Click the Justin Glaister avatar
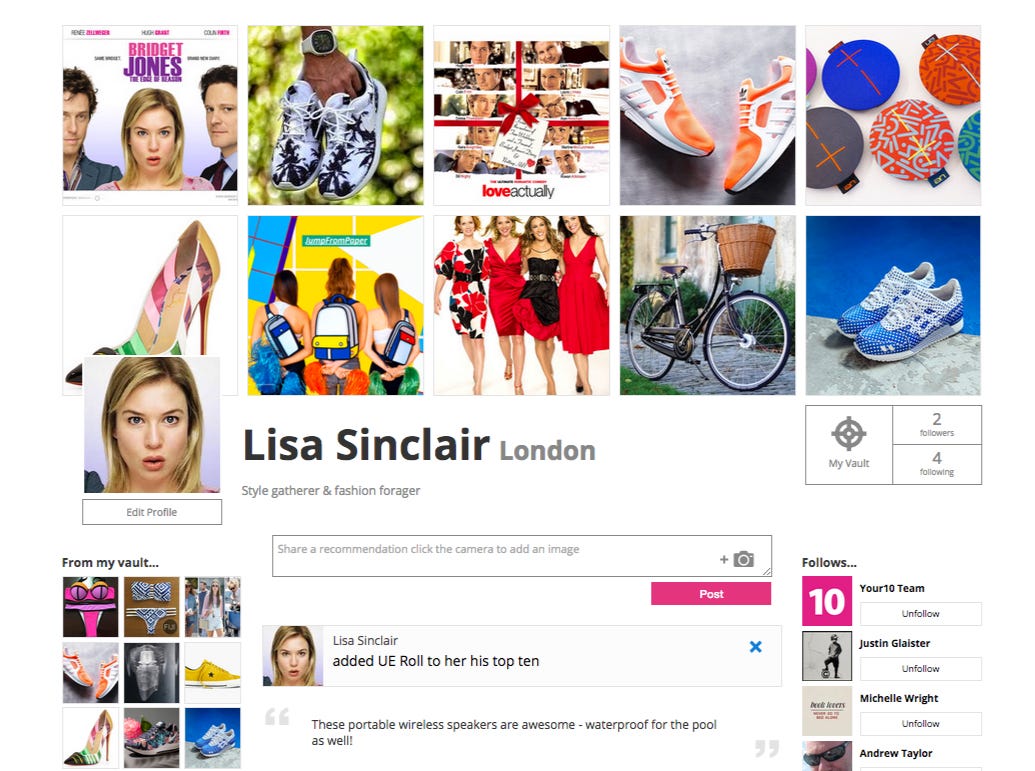Screen dimensions: 1035x771 point(826,655)
